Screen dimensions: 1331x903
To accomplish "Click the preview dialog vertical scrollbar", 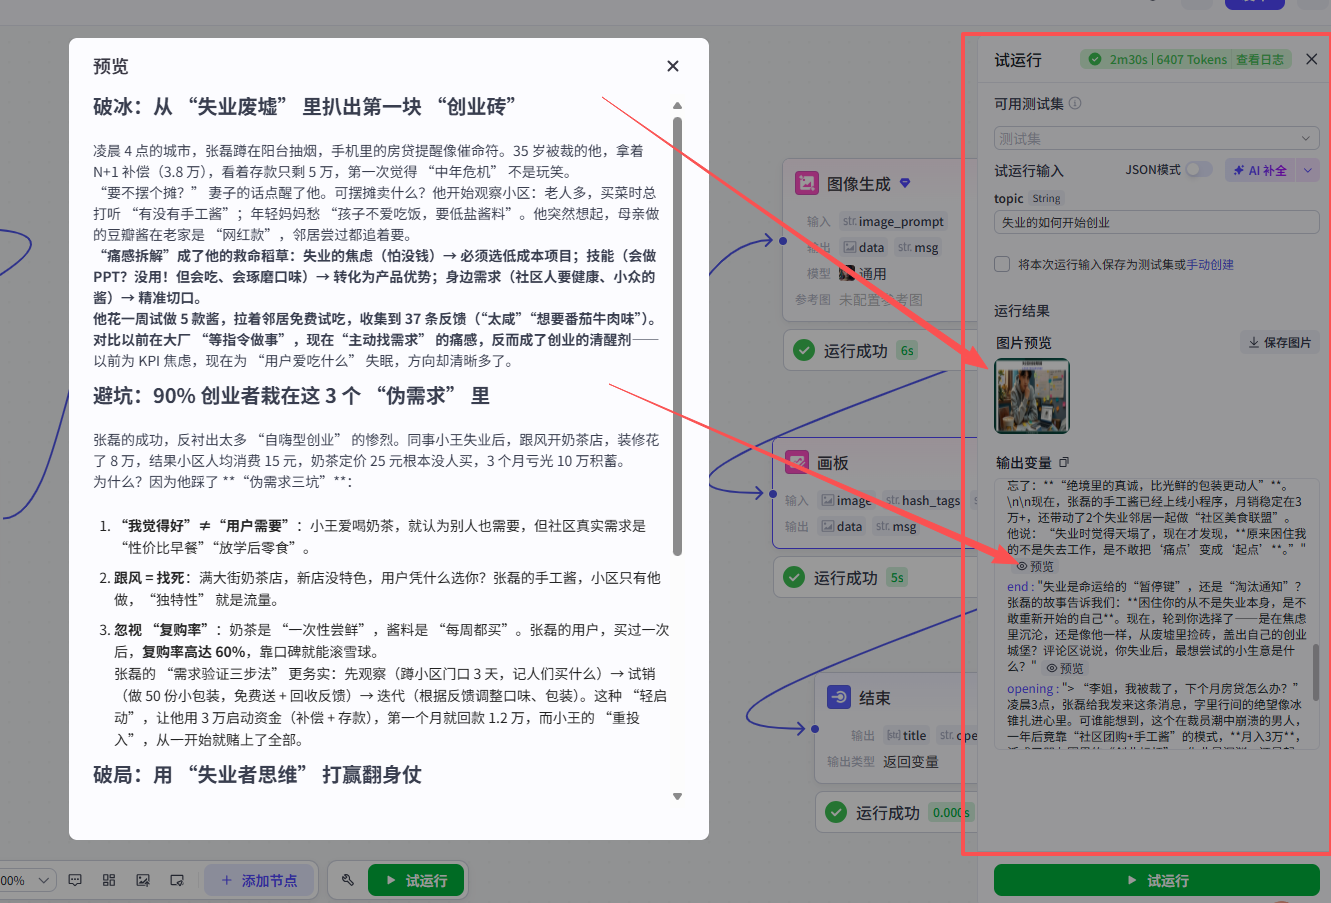I will tap(677, 336).
